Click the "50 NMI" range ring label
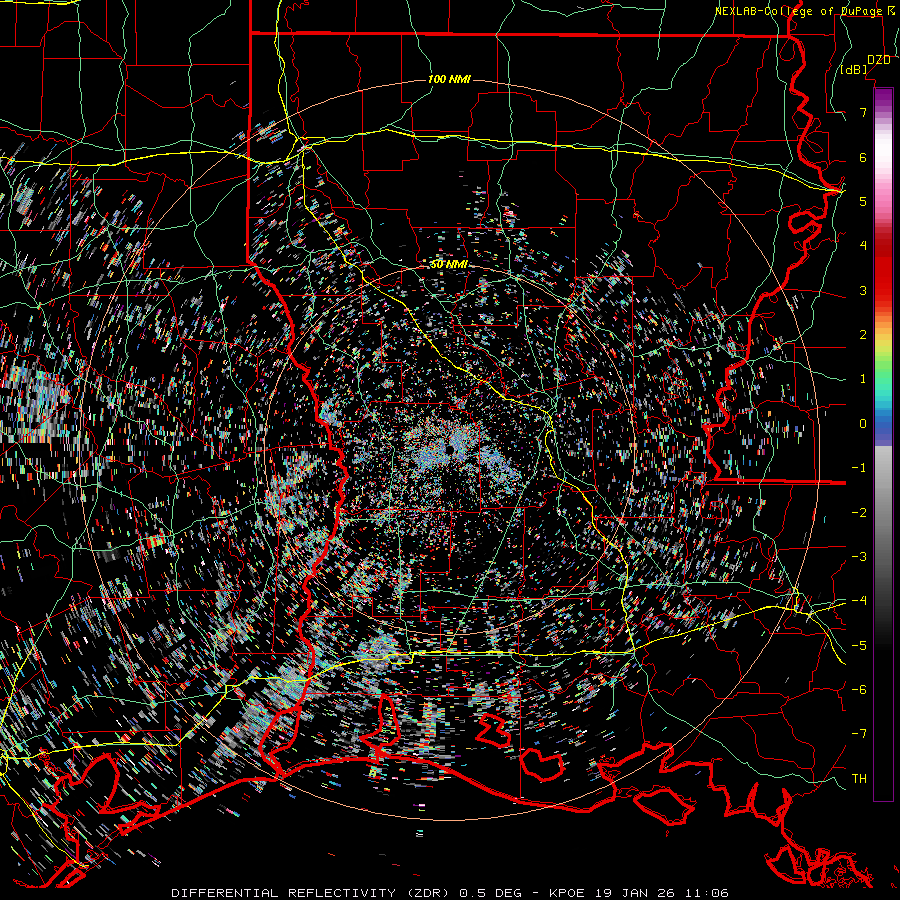This screenshot has height=900, width=900. [x=449, y=264]
